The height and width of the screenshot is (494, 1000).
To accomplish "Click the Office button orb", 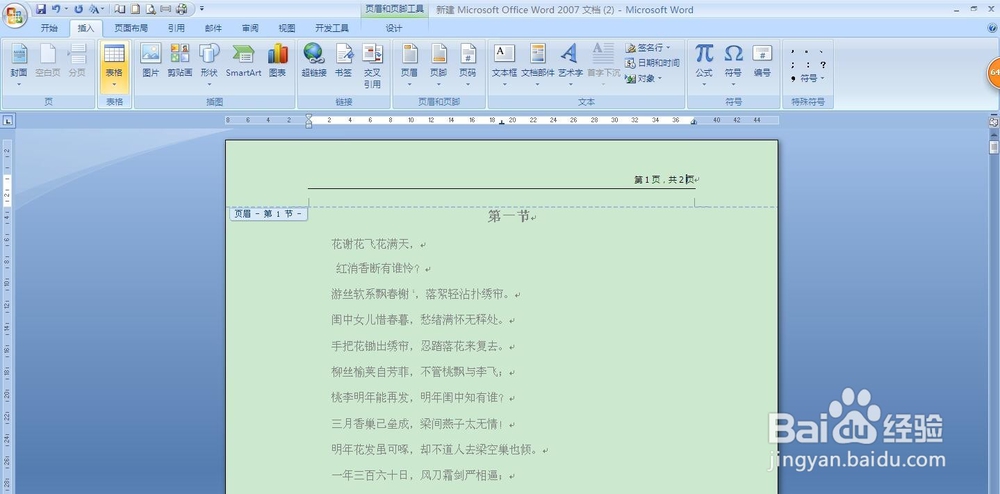I will [14, 15].
